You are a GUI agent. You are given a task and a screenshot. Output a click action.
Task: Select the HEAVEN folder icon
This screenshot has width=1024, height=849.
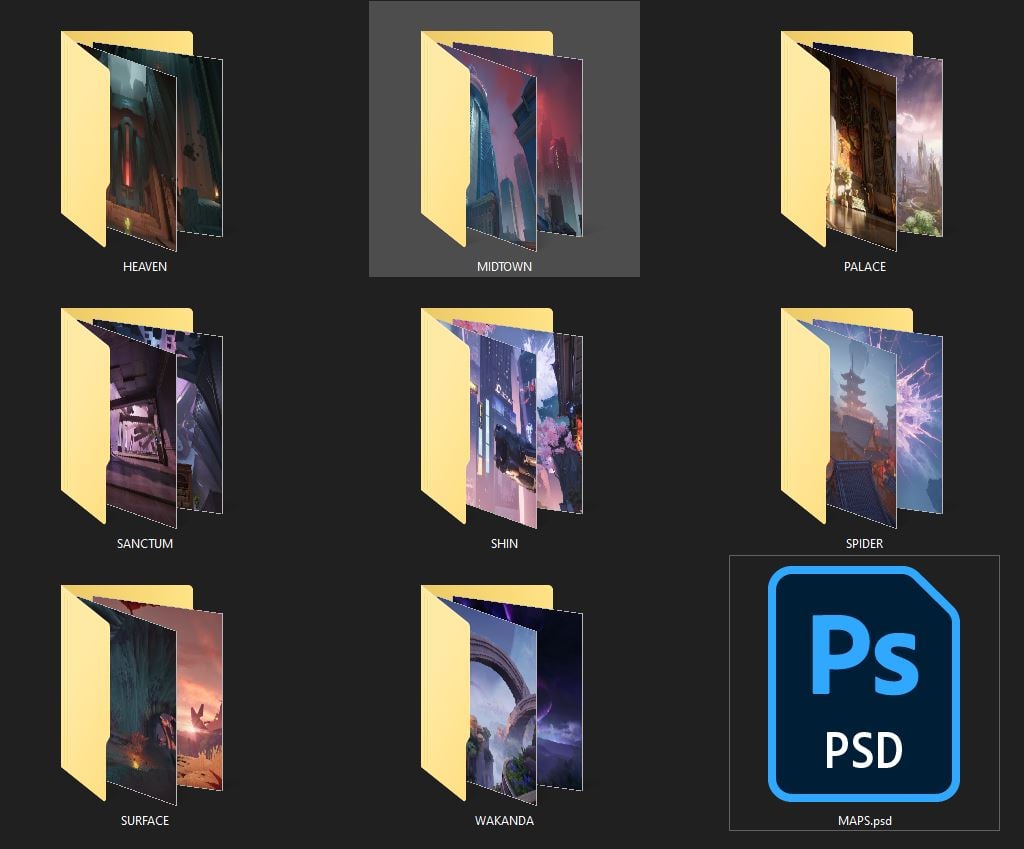[142, 140]
